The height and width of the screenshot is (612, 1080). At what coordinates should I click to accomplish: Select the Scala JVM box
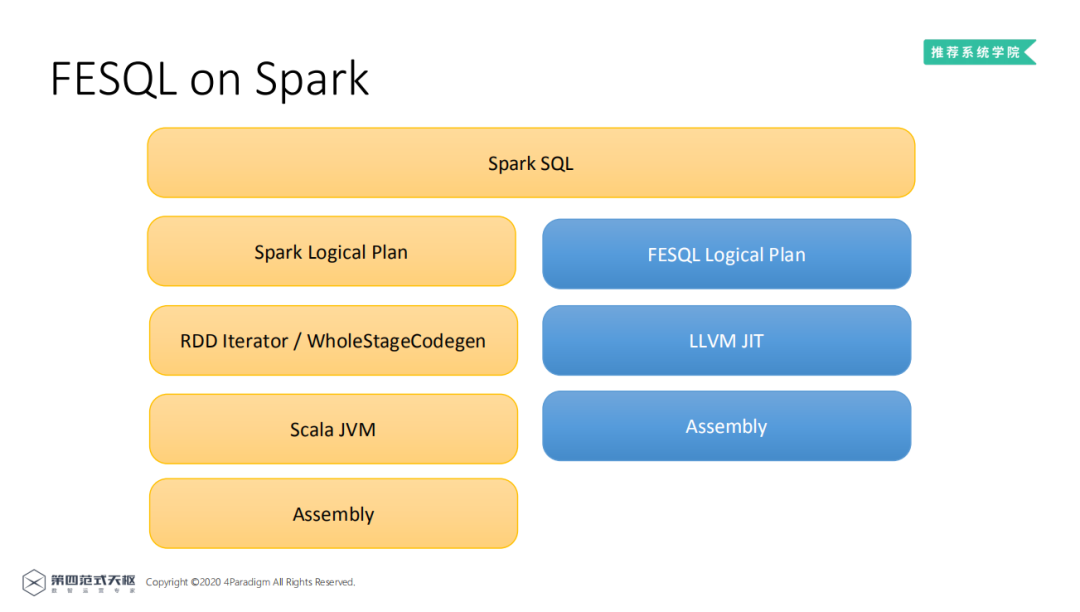333,429
